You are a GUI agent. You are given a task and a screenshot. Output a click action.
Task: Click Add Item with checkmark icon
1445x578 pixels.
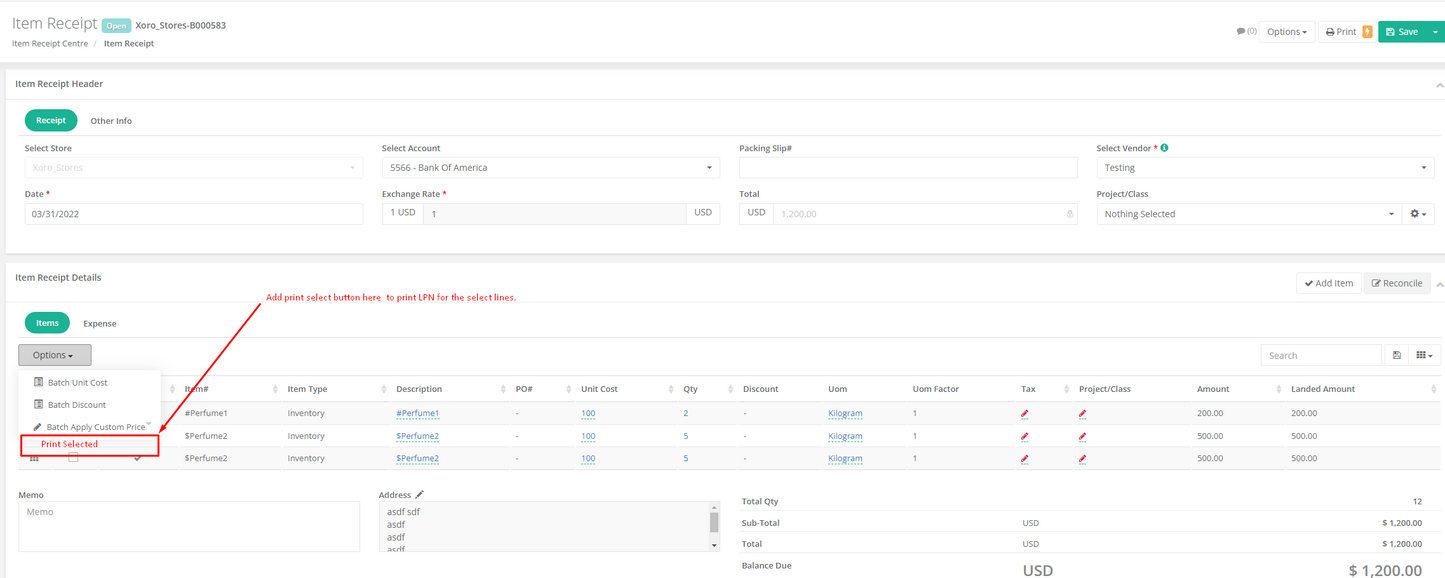(x=1329, y=283)
